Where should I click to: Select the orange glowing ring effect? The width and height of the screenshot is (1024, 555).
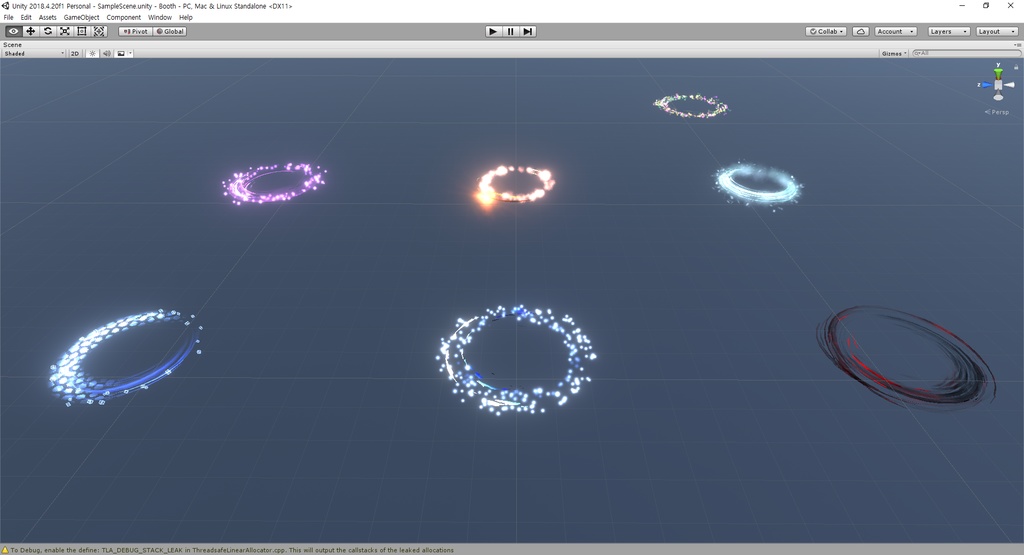514,185
